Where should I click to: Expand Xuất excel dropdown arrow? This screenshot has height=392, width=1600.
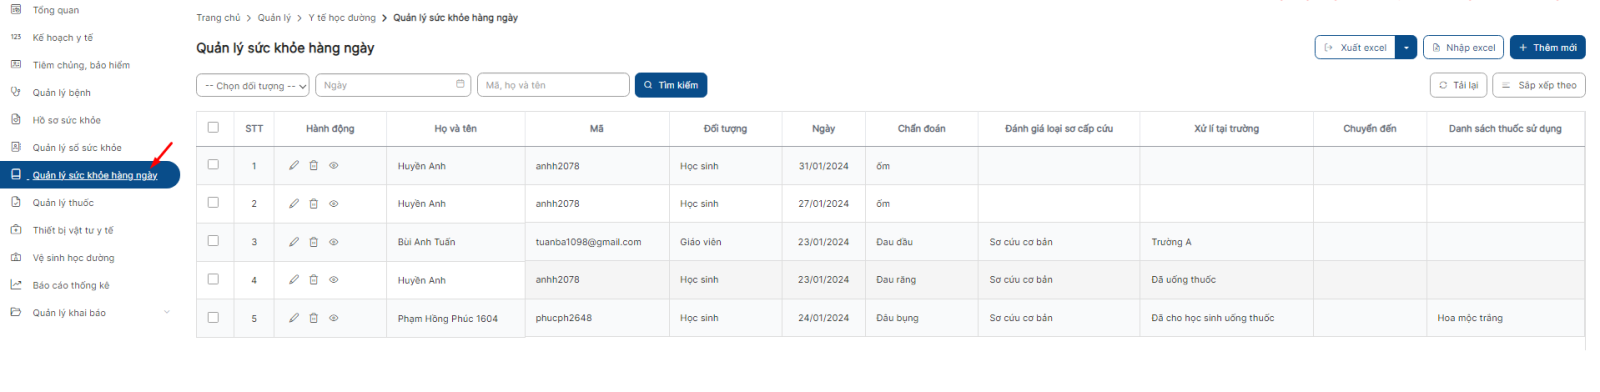point(1406,47)
